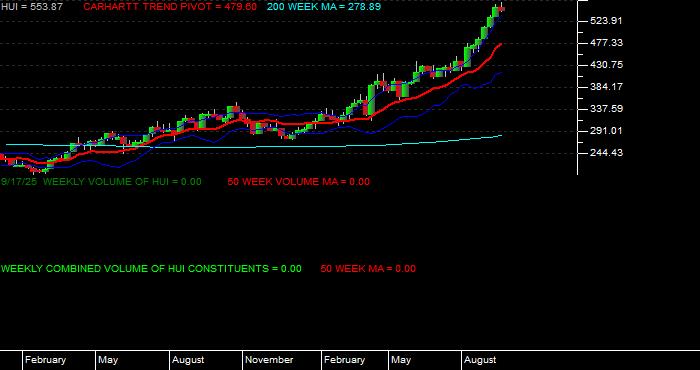Select the CARHARTT TREND PIVOT = 479.60 label
Image resolution: width=700 pixels, height=370 pixels.
pos(170,7)
